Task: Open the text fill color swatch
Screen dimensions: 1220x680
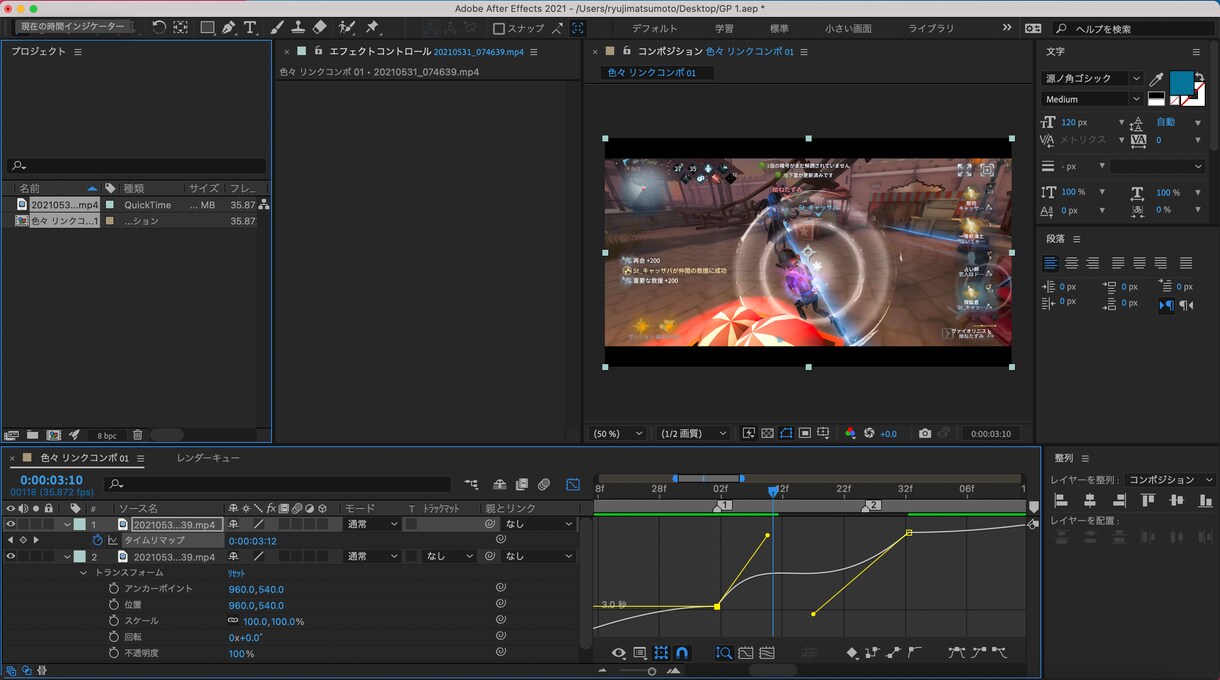Action: pyautogui.click(x=1182, y=82)
